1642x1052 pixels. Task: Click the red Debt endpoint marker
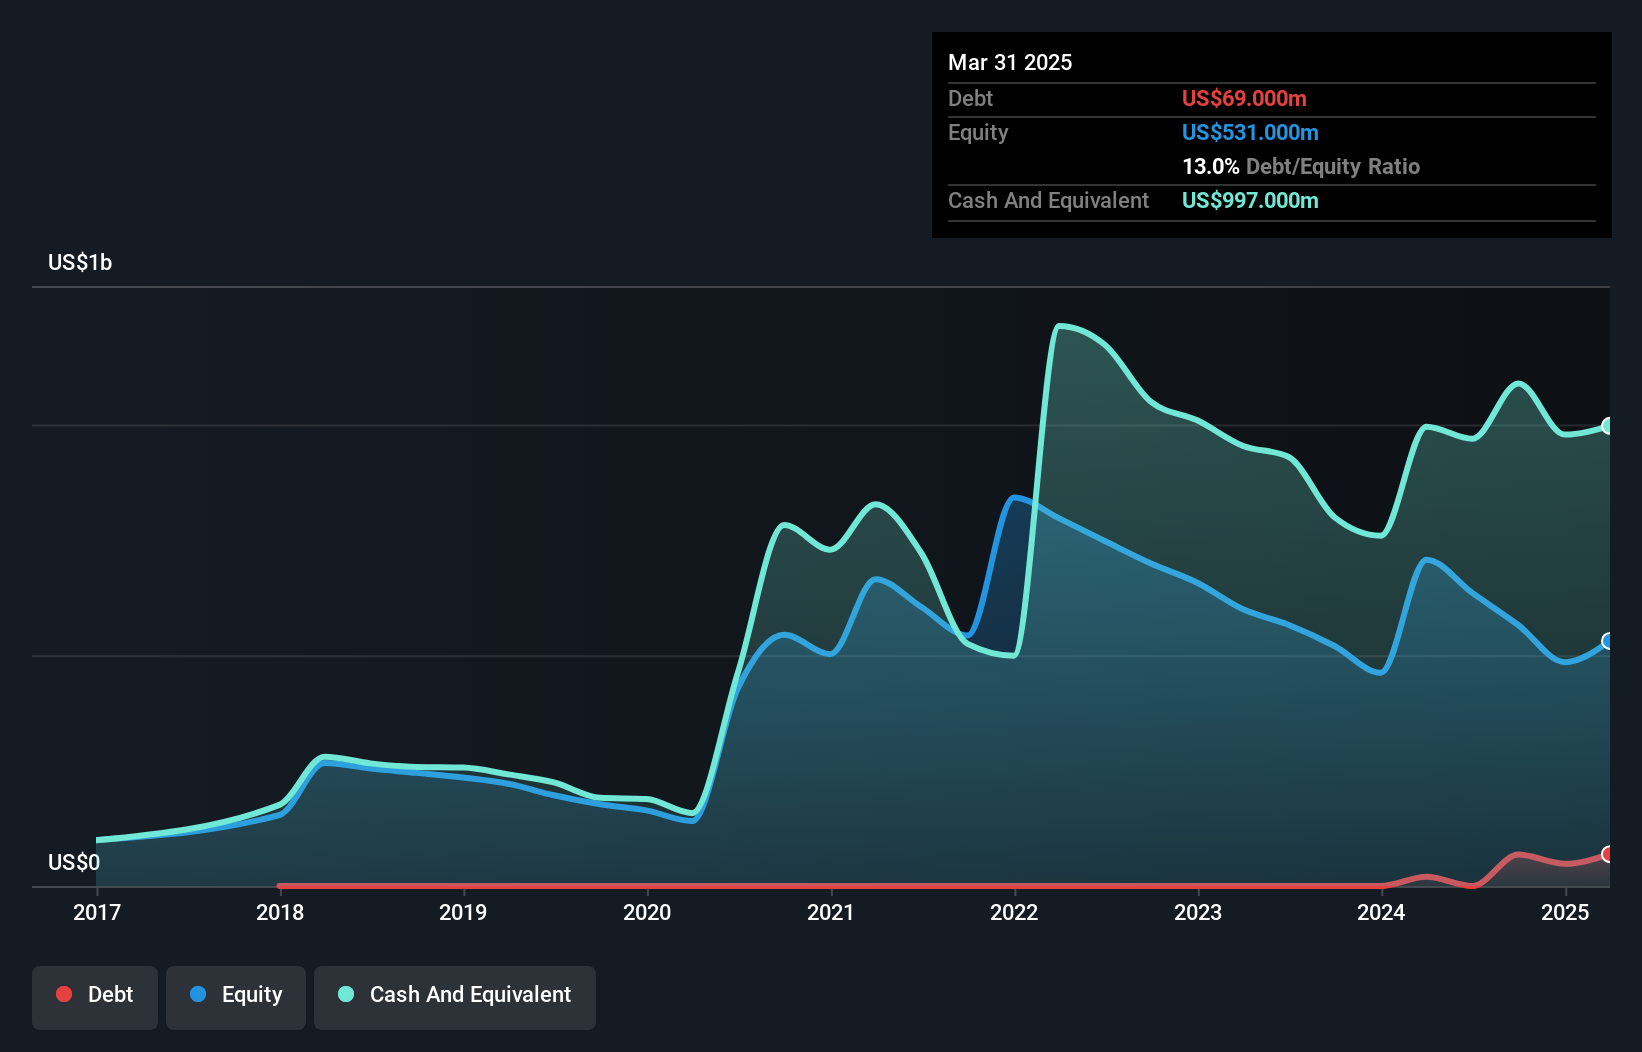tap(1608, 854)
